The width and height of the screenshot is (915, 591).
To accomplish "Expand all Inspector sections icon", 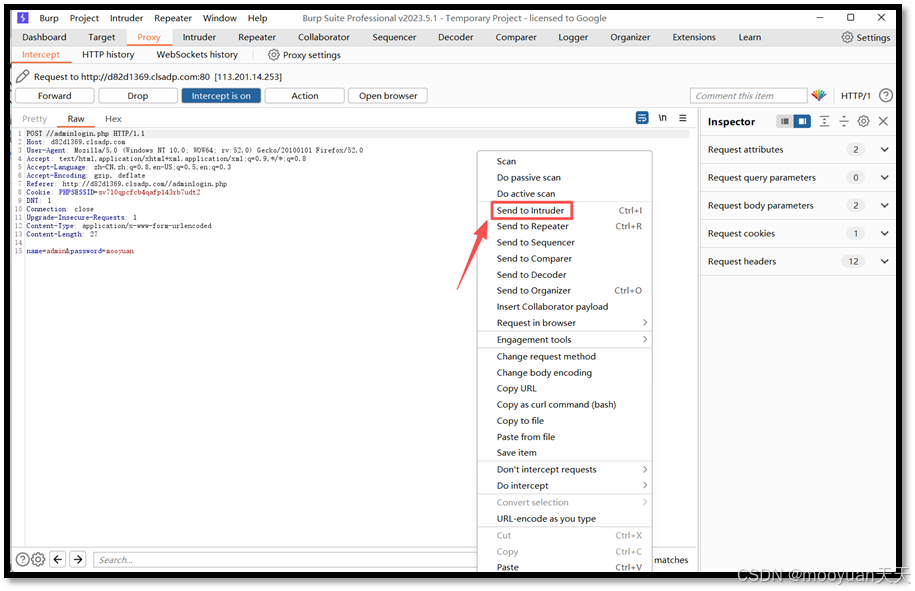I will 824,121.
